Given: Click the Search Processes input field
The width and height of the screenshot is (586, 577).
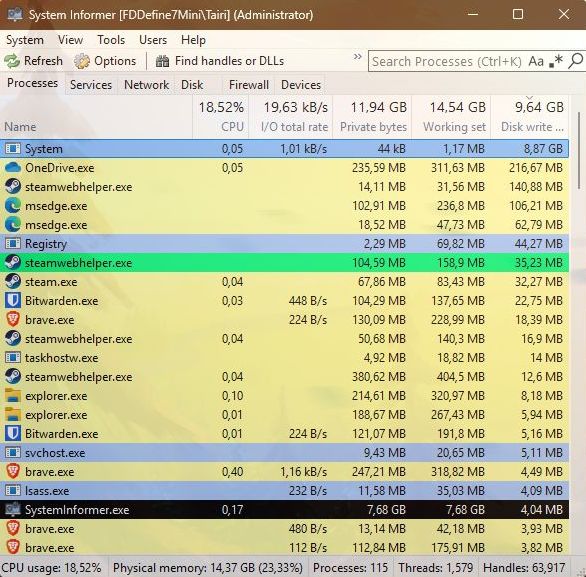Looking at the screenshot, I should 446,61.
